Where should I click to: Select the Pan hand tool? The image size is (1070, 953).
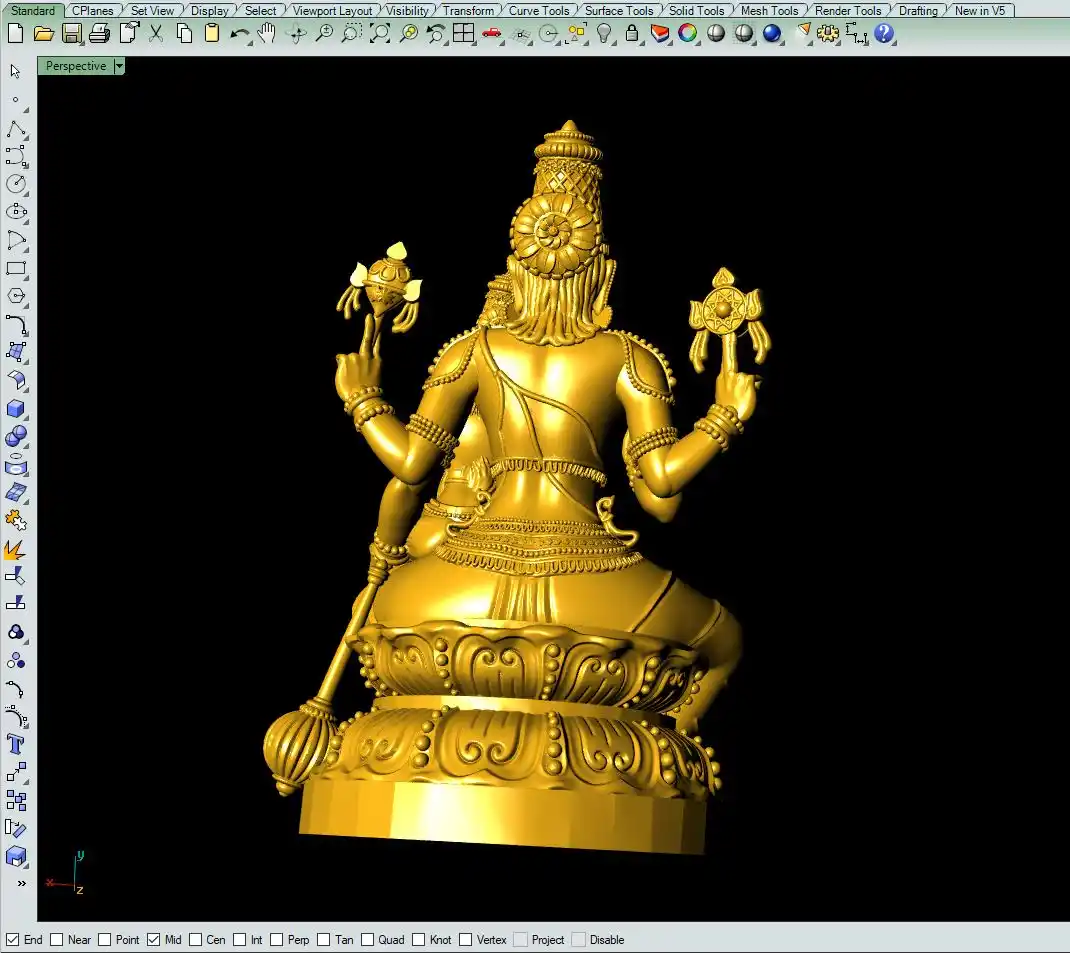point(266,33)
